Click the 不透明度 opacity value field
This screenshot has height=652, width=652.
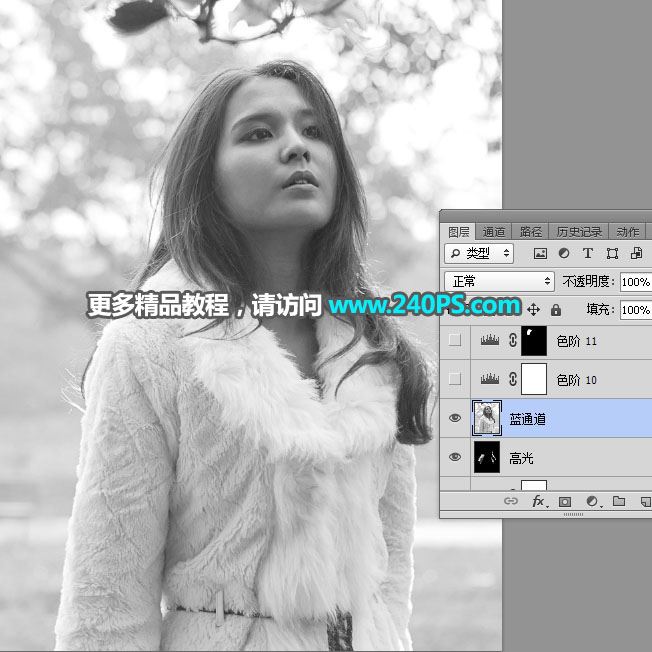[x=635, y=282]
